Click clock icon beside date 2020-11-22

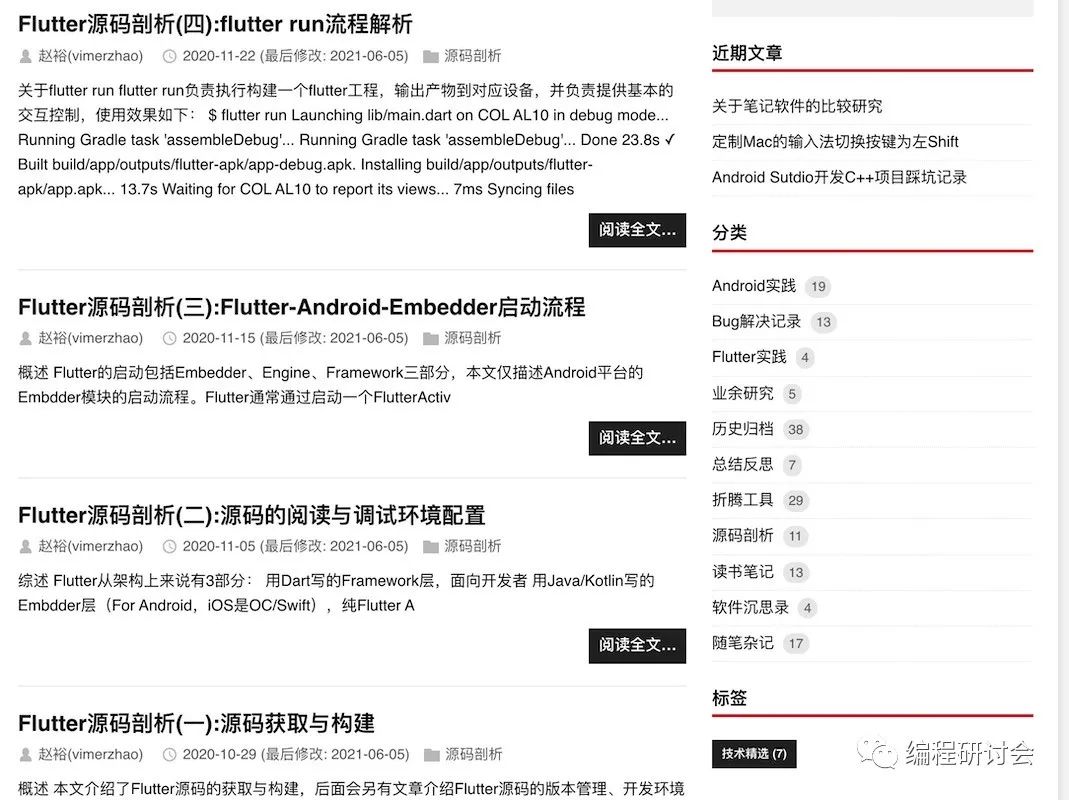tap(170, 56)
